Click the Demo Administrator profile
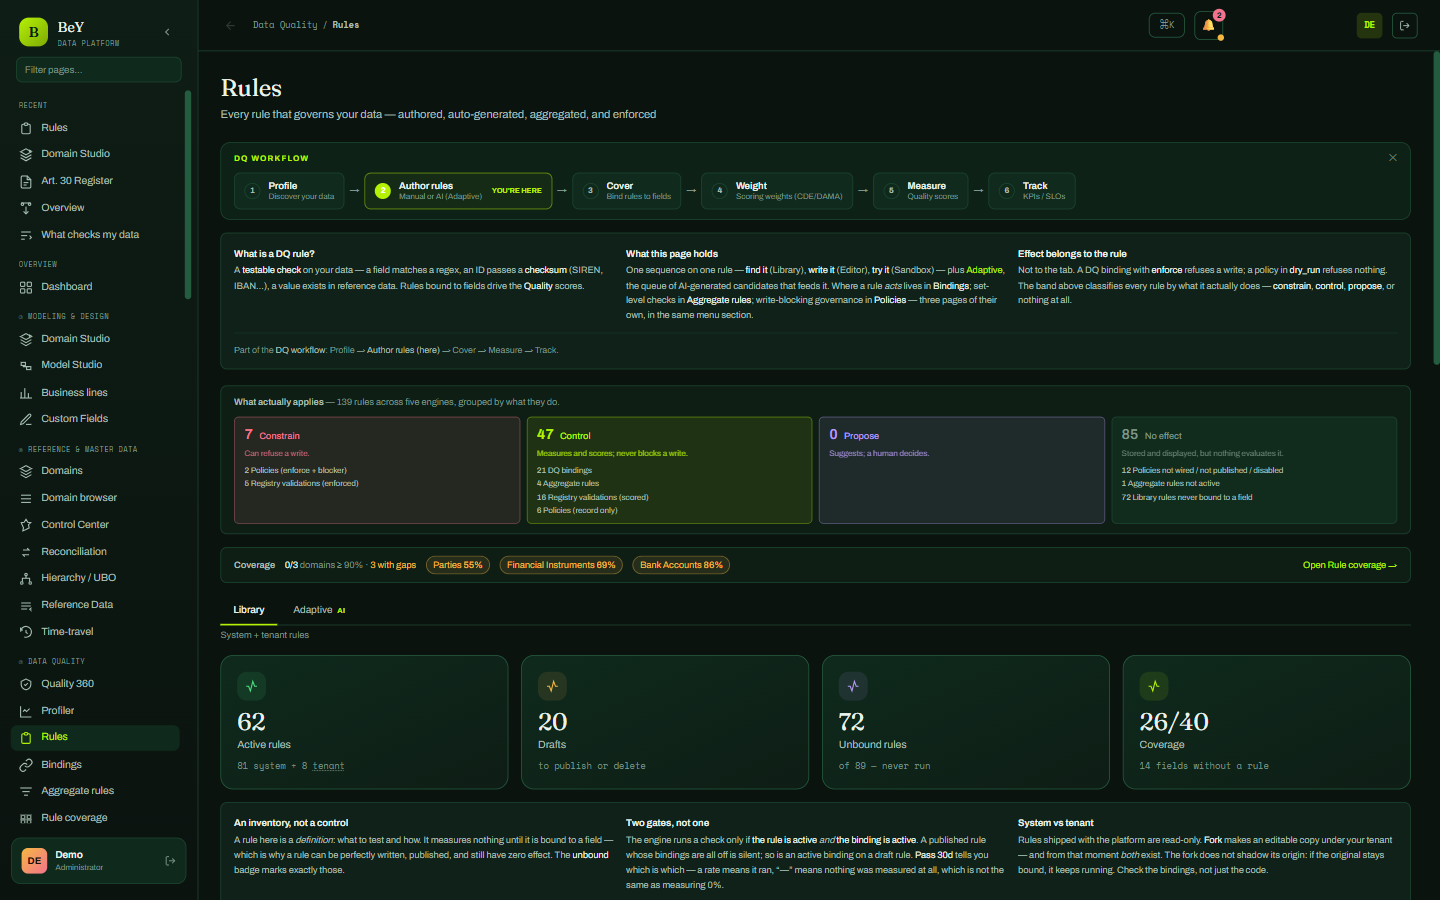 [x=99, y=861]
